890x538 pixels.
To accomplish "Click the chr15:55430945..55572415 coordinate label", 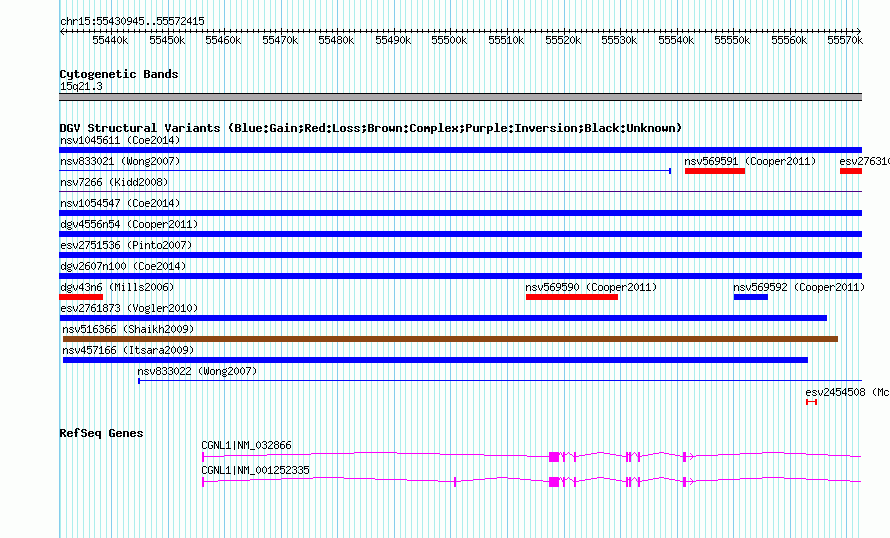I will (132, 21).
